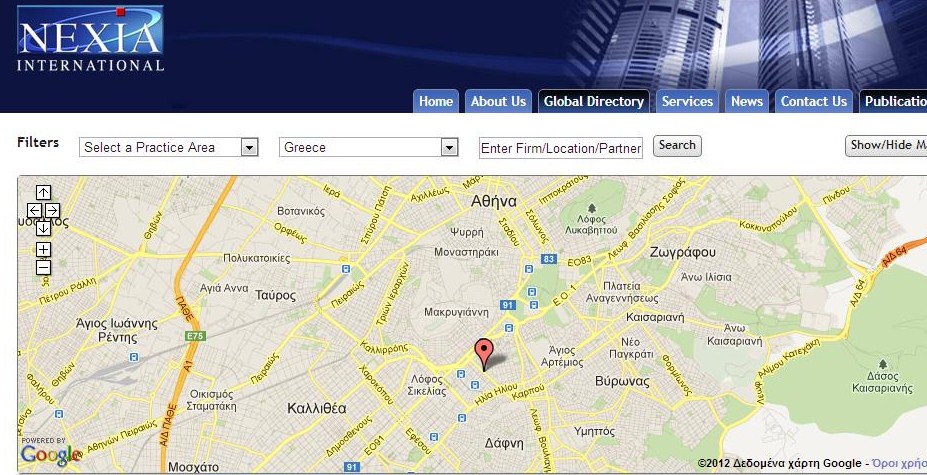Click the route 83 shield icon

coord(549,259)
